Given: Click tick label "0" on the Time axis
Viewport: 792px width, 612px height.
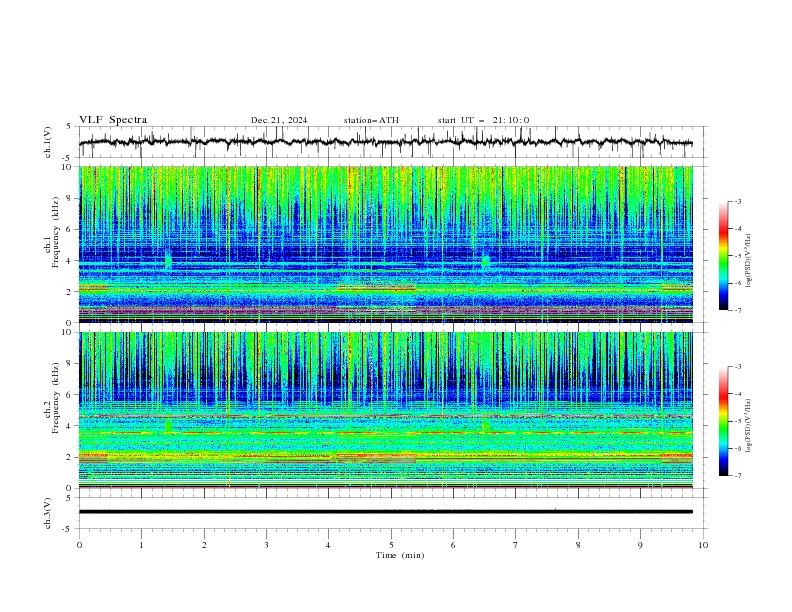Looking at the screenshot, I should (x=79, y=545).
